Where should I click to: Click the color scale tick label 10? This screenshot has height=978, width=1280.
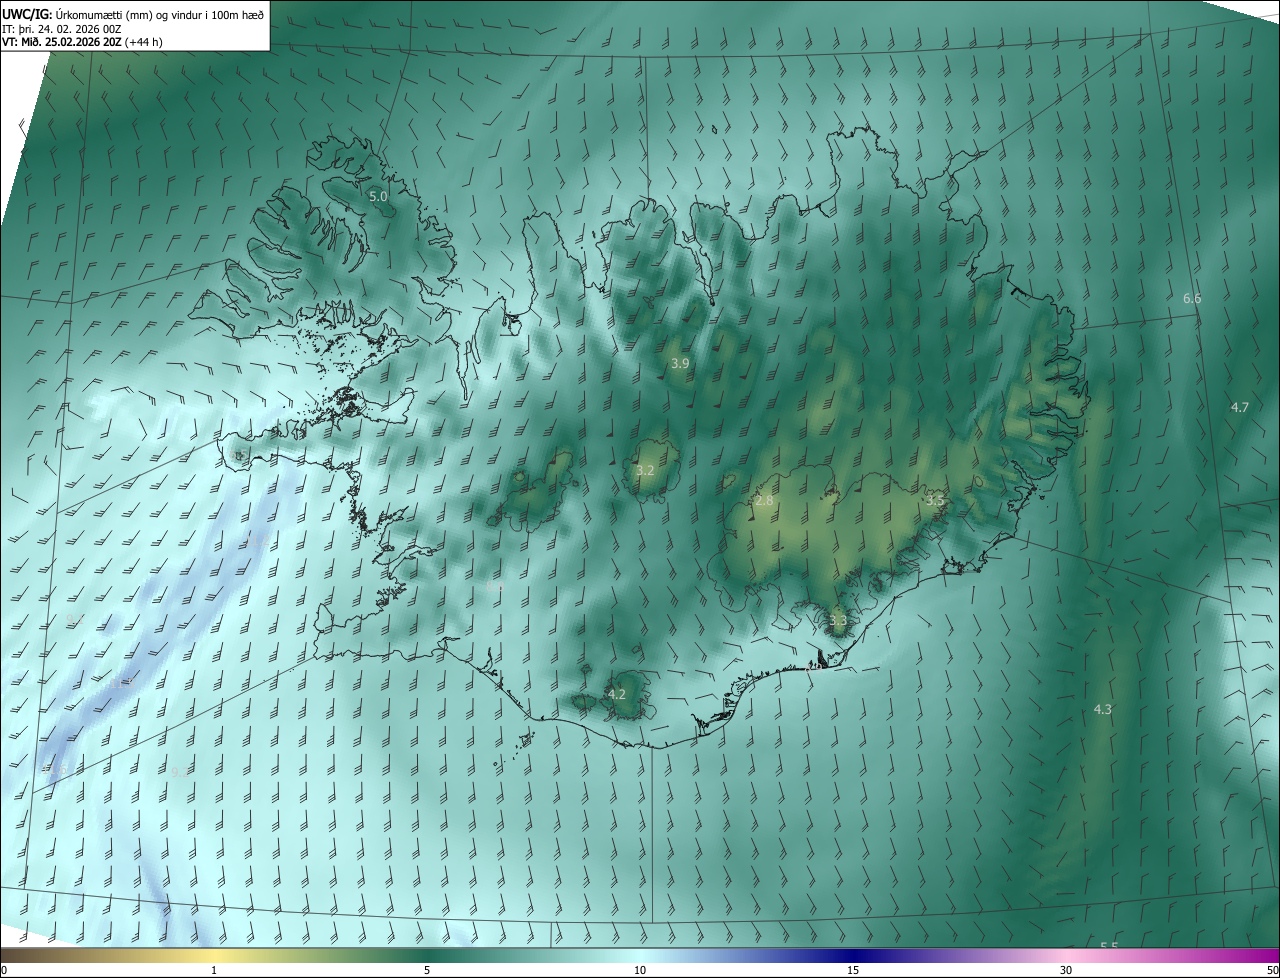[640, 971]
